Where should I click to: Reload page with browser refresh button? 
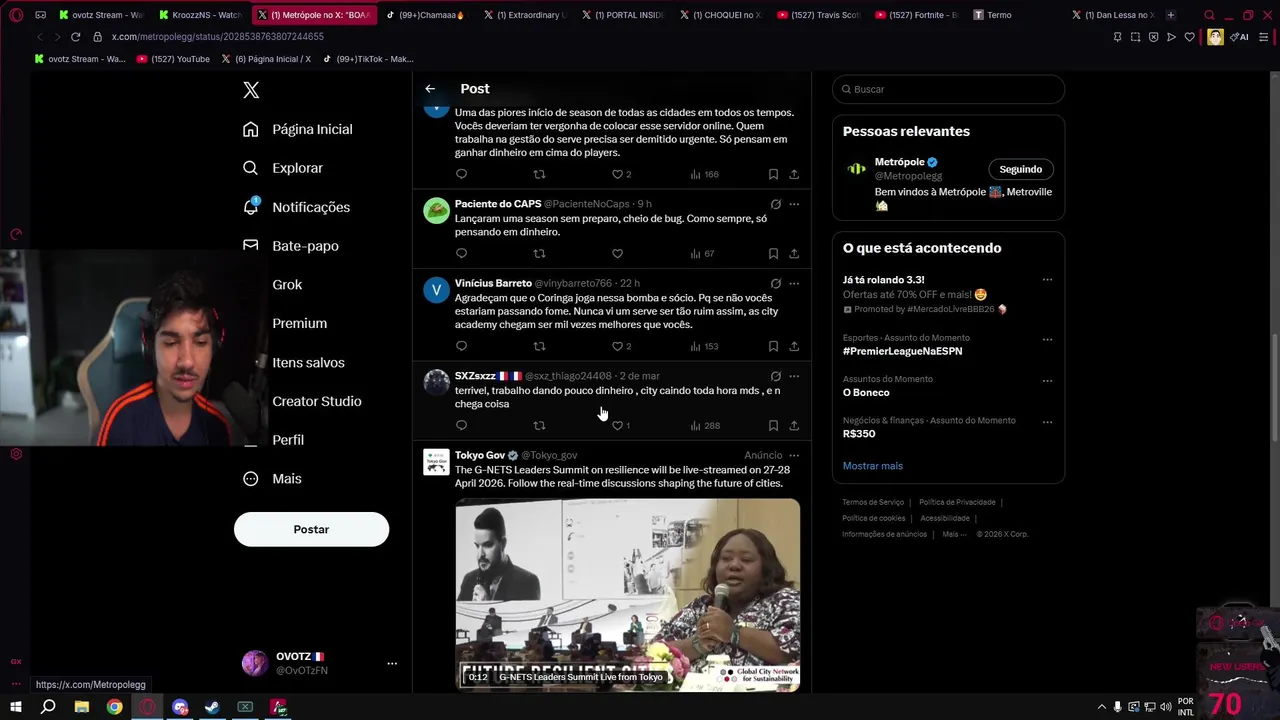[x=75, y=37]
